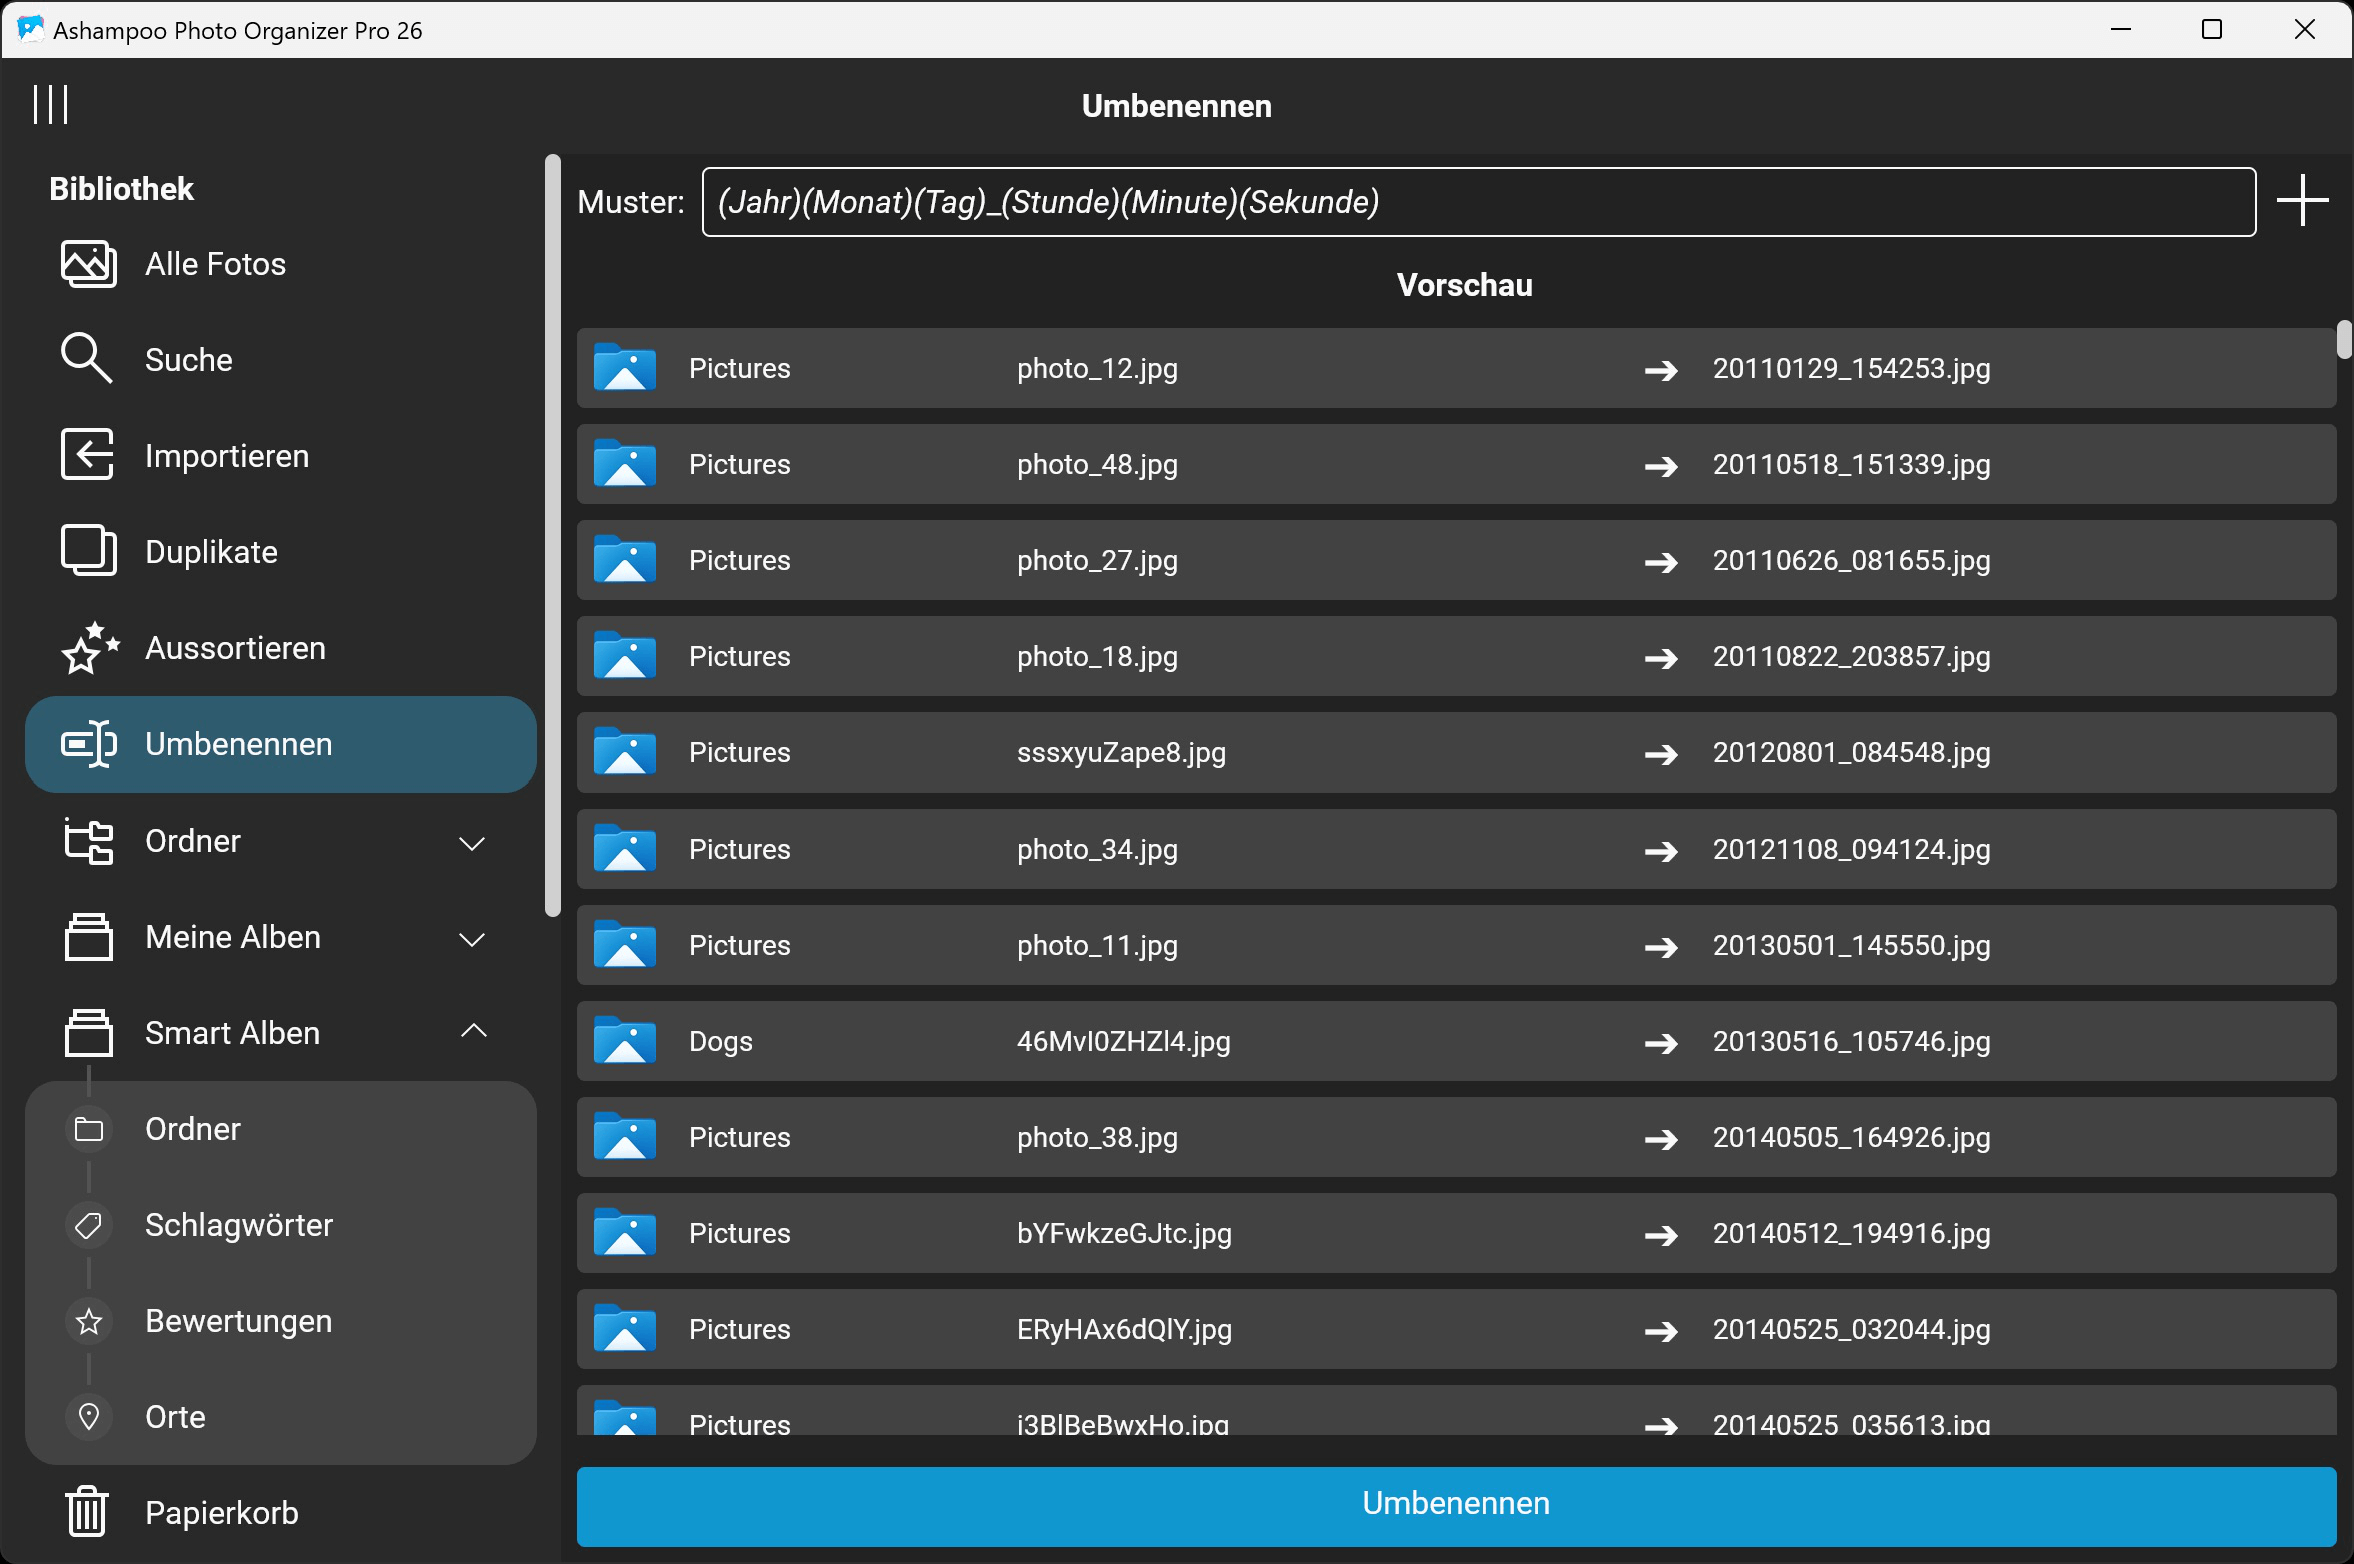Open Duplikate via its stacked-squares icon
This screenshot has height=1564, width=2354.
(88, 551)
